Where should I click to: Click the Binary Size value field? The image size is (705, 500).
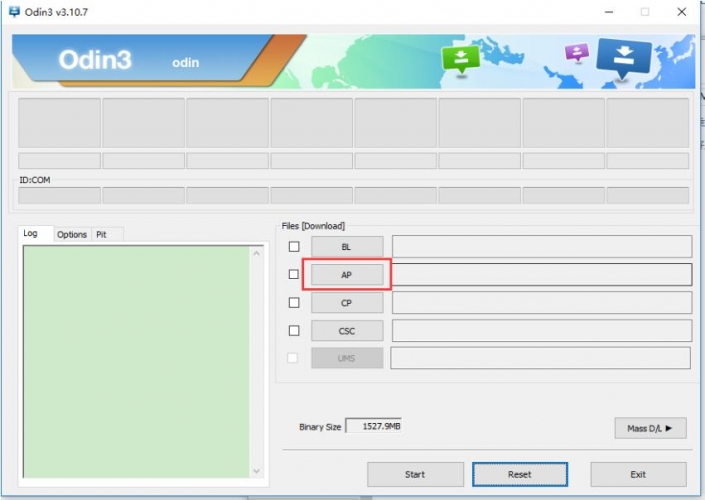[373, 426]
